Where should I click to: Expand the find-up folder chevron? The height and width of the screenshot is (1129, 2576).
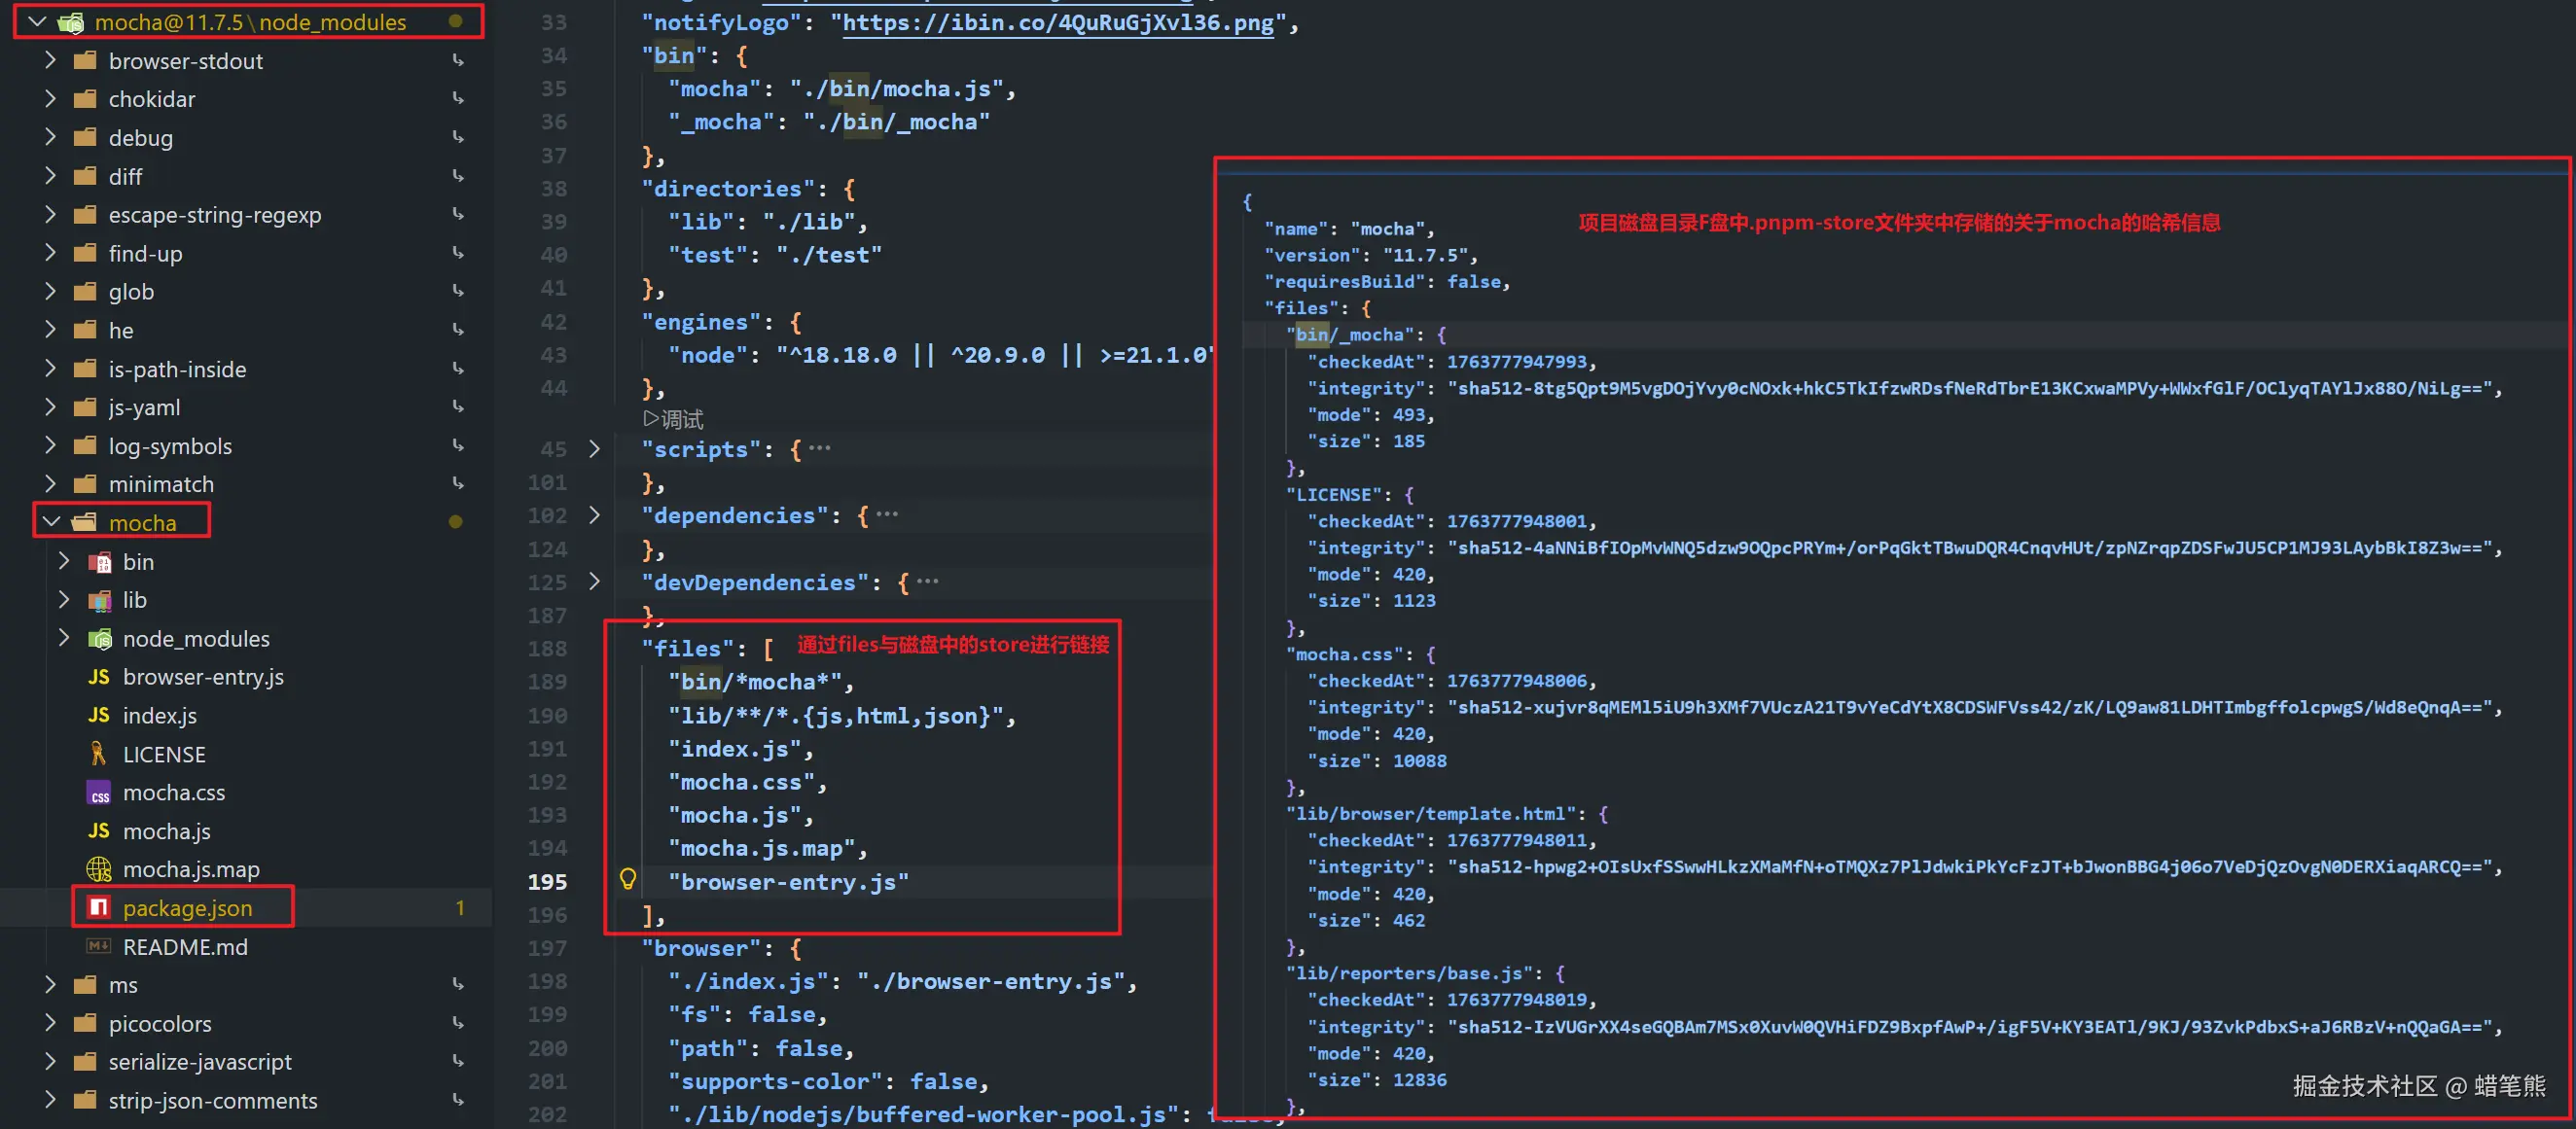point(50,253)
